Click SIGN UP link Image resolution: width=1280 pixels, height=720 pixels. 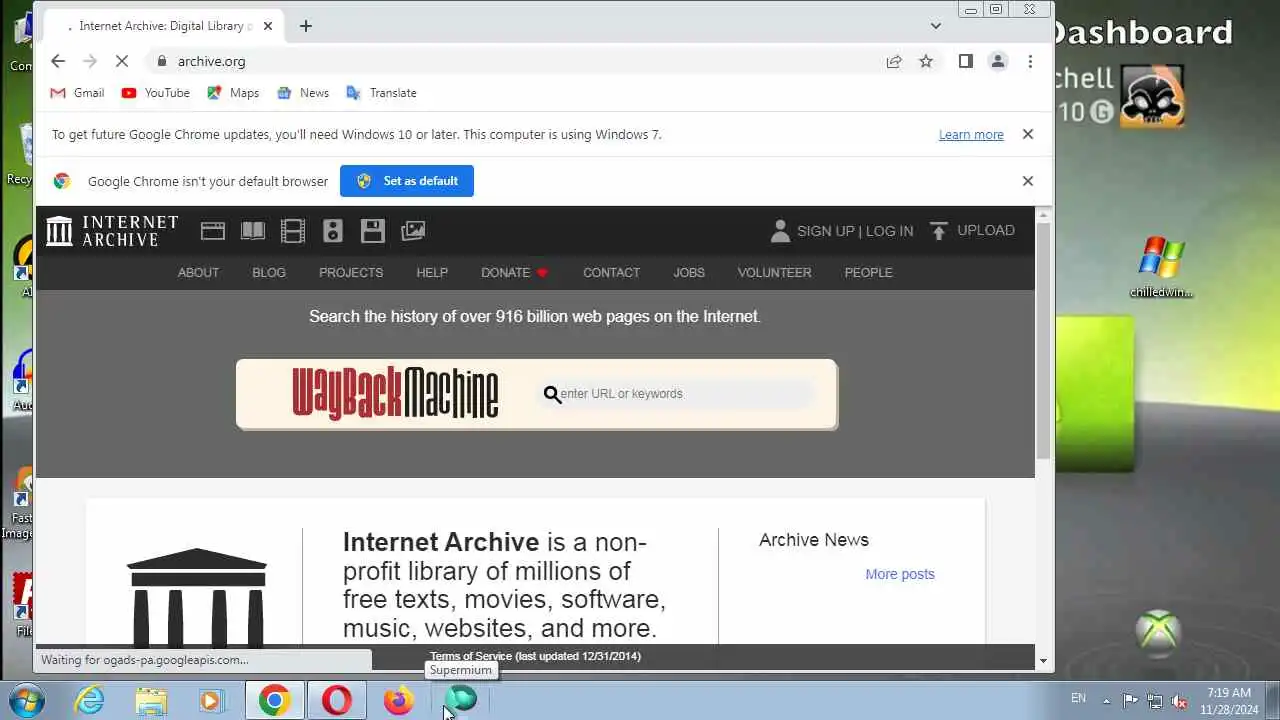point(825,231)
